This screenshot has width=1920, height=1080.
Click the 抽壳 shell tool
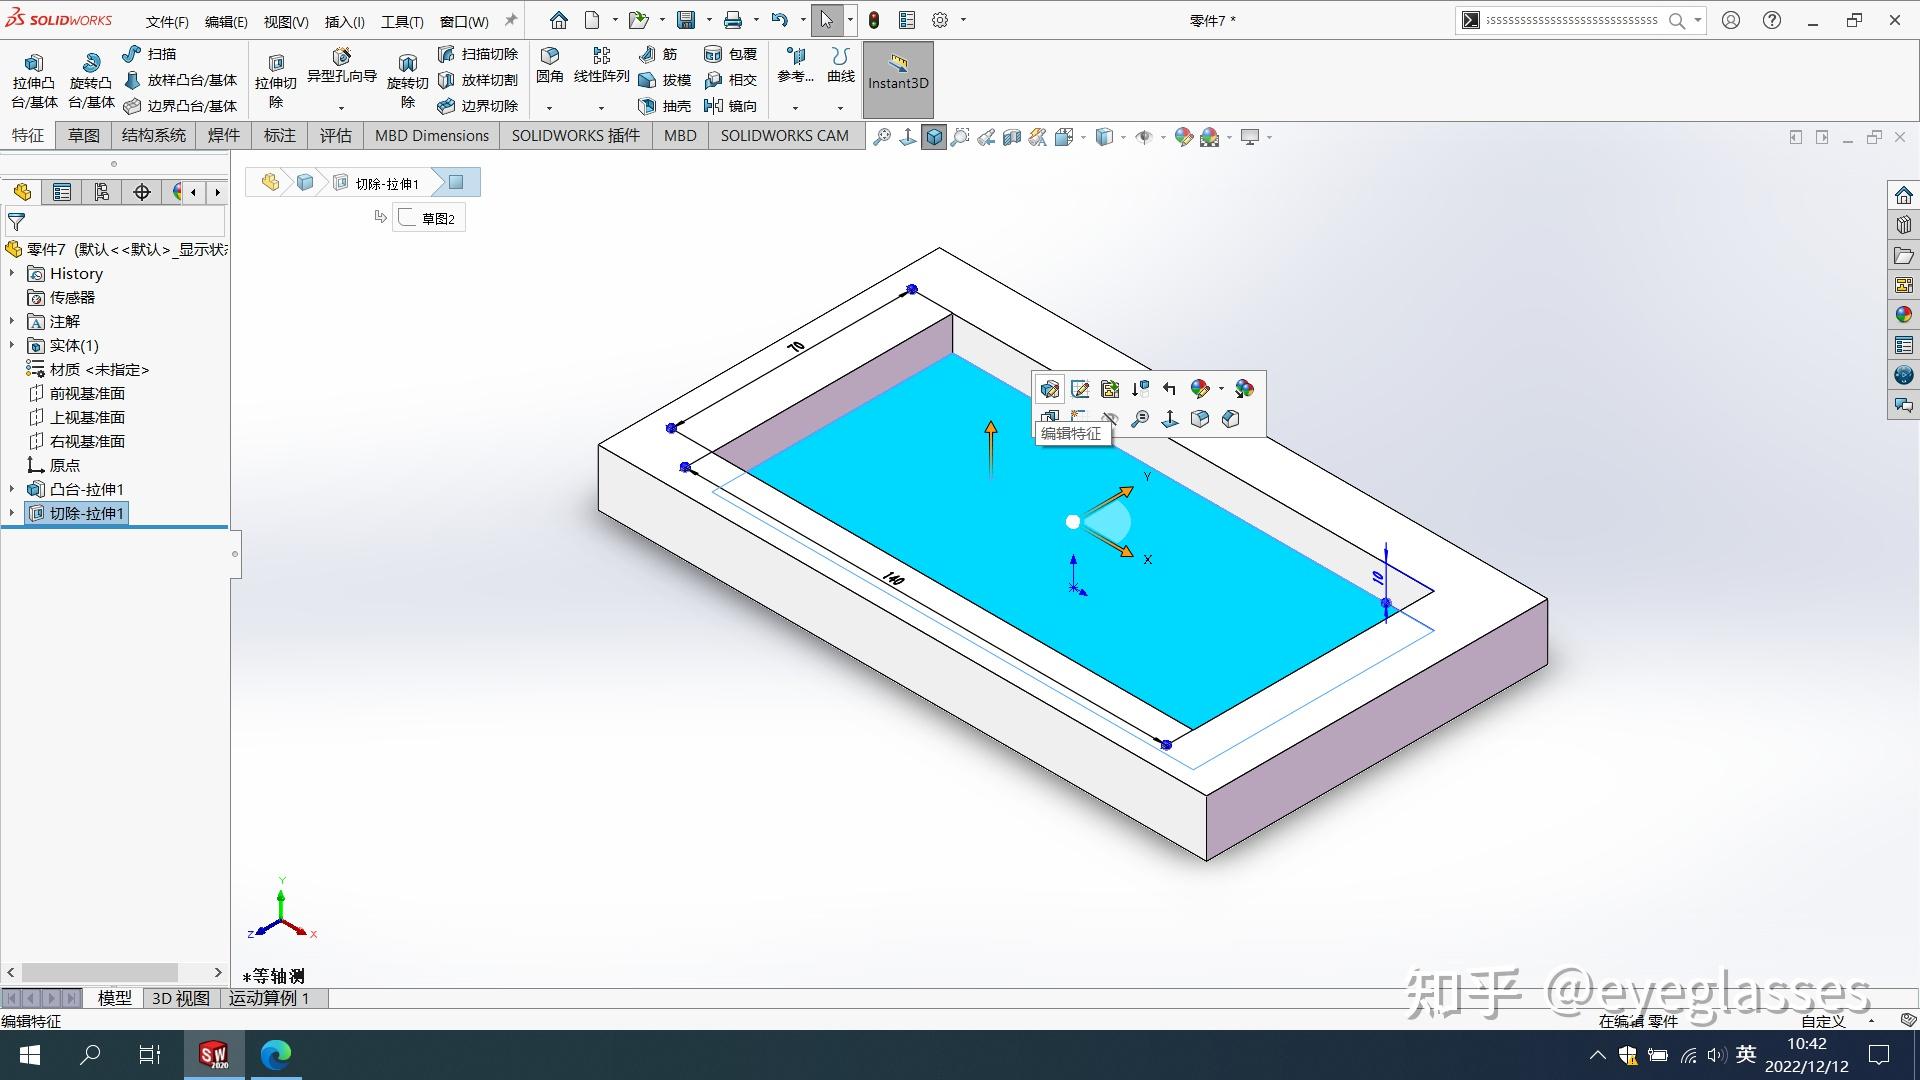point(665,106)
